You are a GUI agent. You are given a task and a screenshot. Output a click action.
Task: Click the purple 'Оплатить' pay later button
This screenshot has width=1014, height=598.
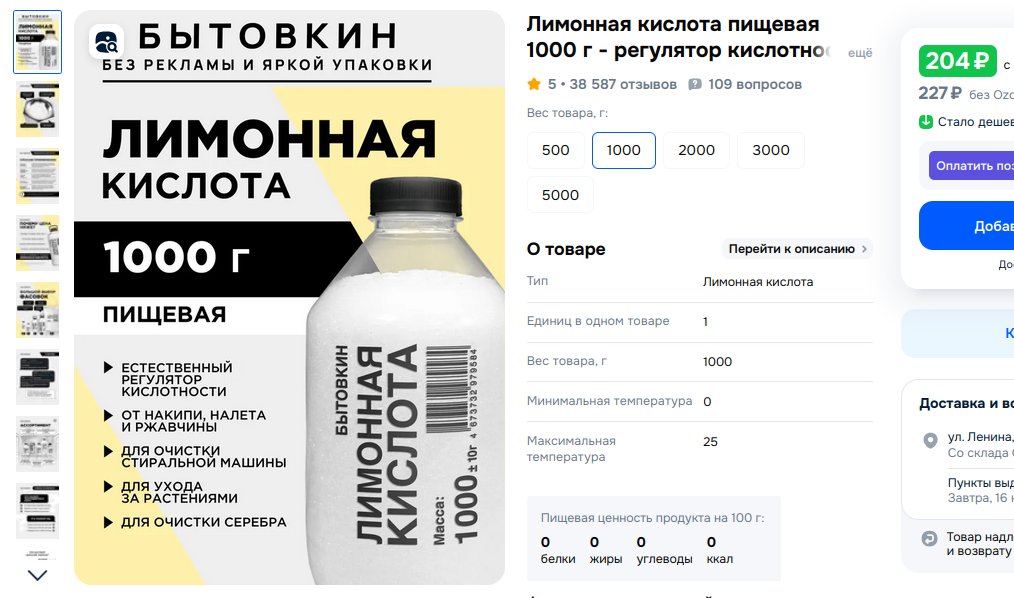(x=971, y=166)
